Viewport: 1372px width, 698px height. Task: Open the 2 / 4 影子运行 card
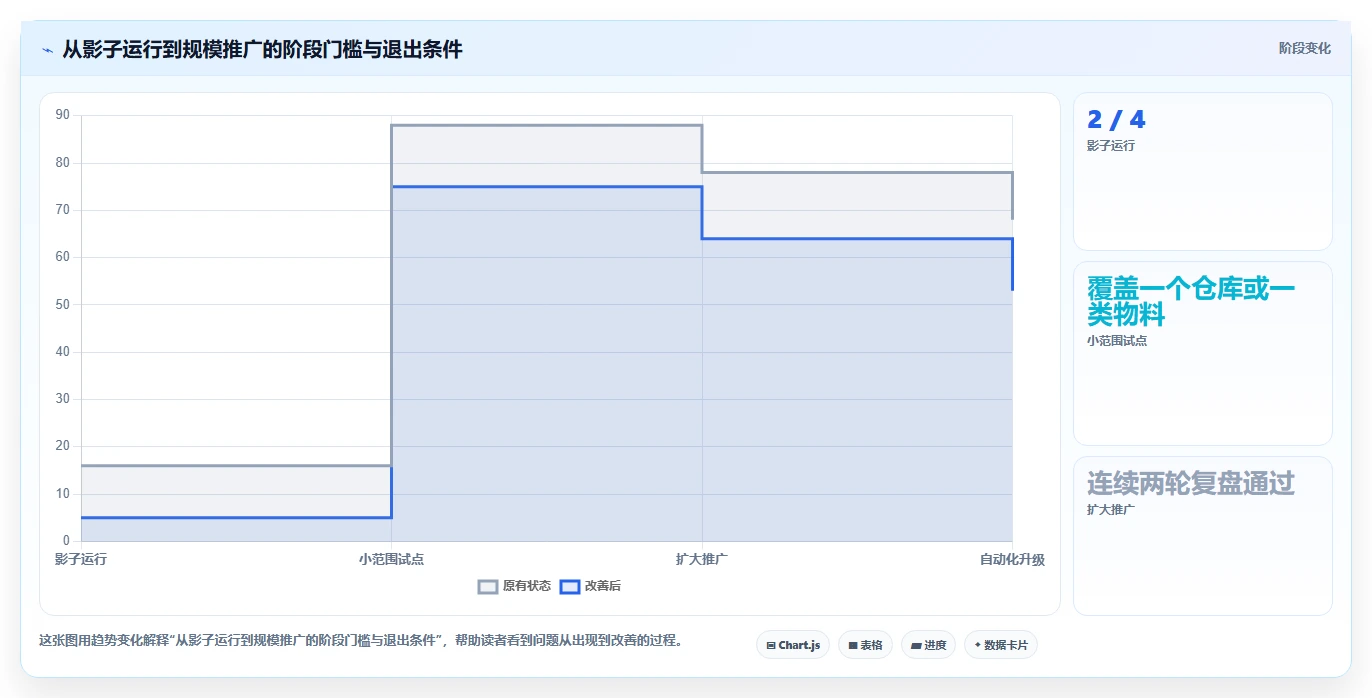click(x=1202, y=171)
